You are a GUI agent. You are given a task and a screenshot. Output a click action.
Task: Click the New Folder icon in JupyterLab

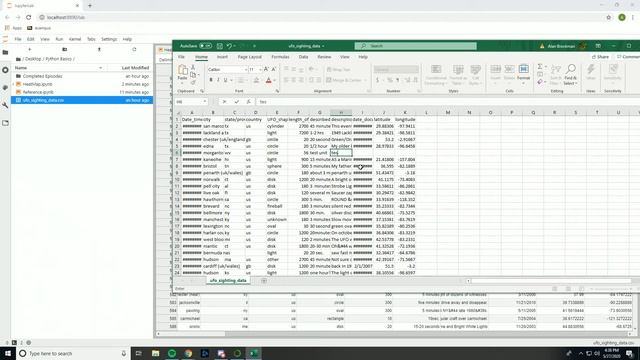pyautogui.click(x=64, y=49)
